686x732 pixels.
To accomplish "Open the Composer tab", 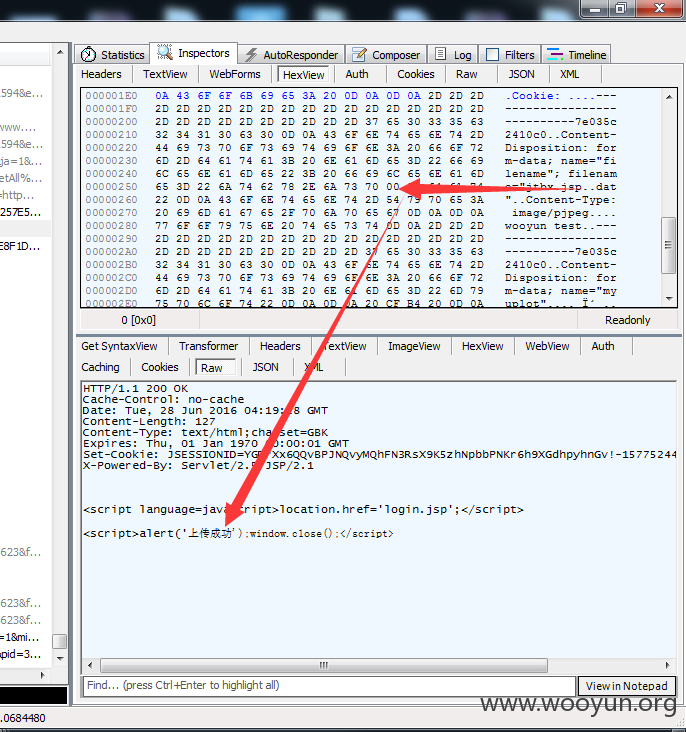I will click(387, 55).
